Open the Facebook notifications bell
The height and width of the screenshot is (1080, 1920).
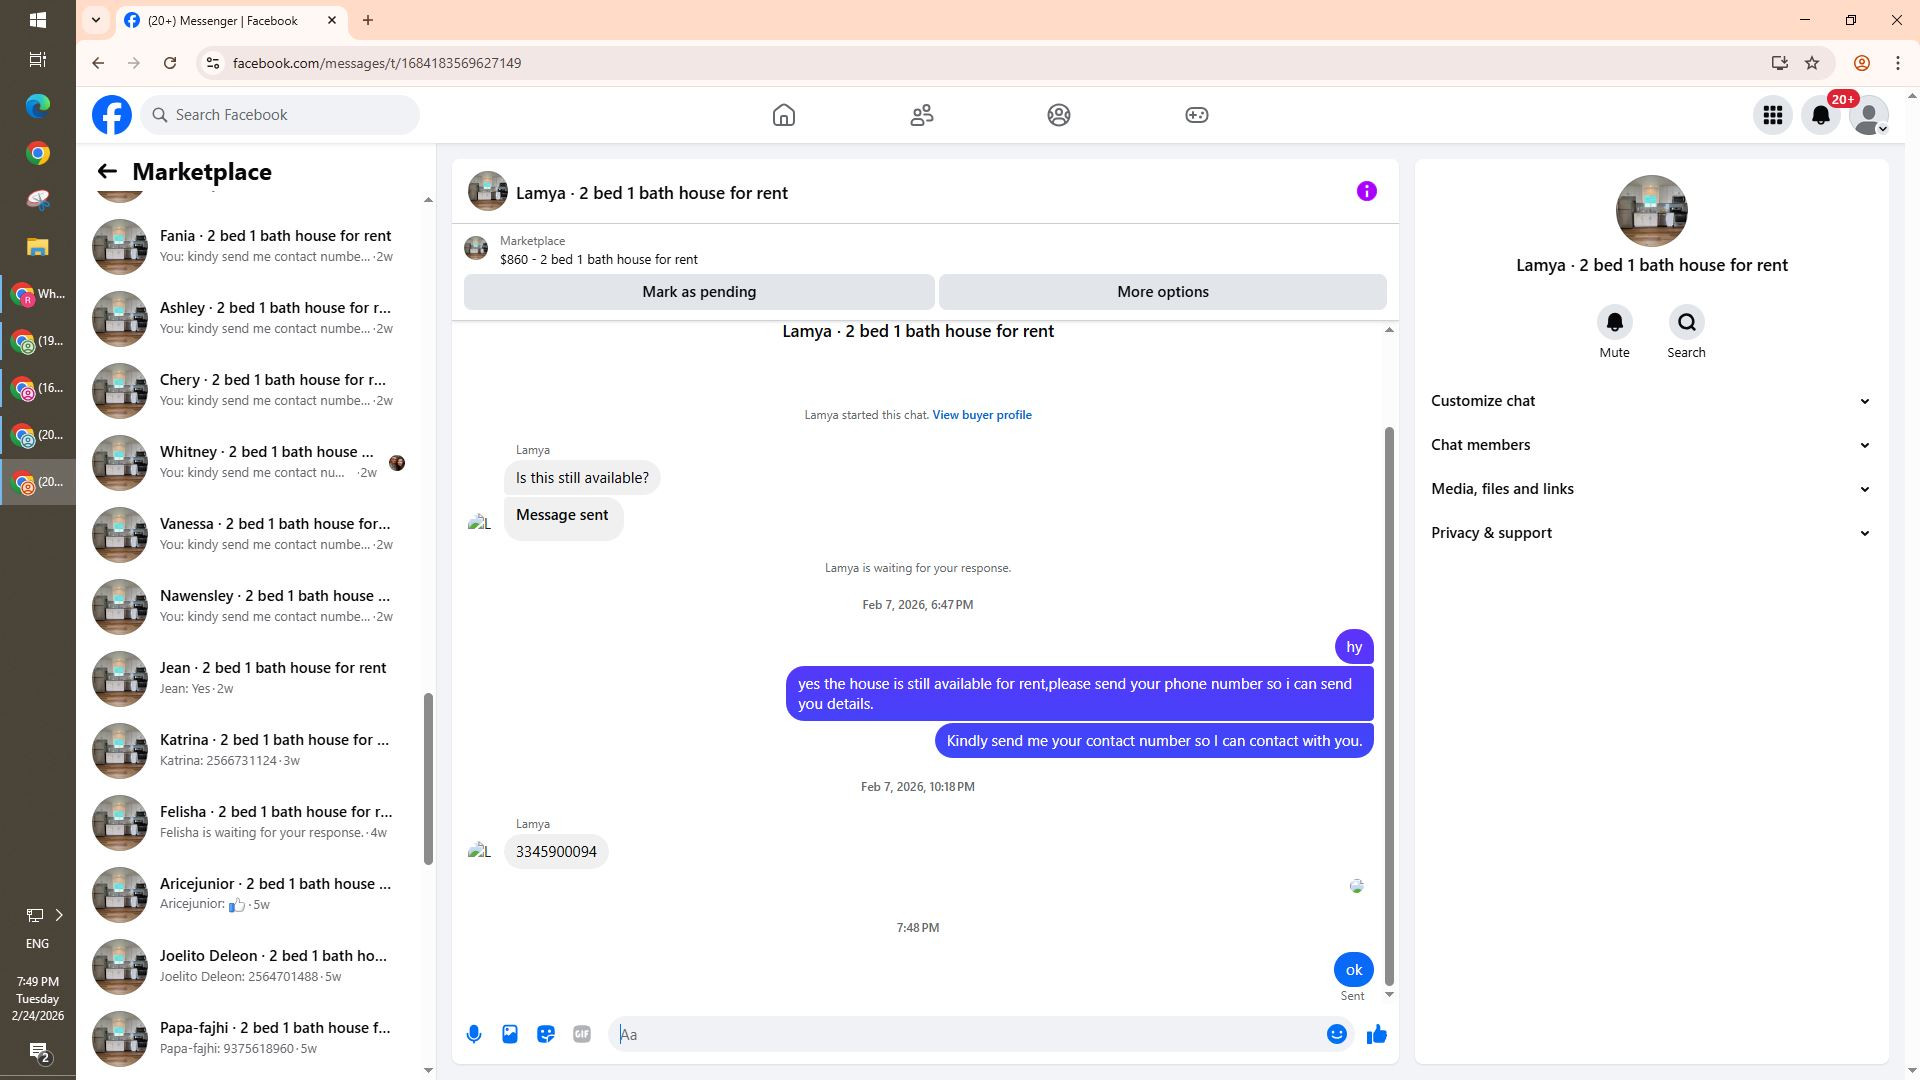pos(1821,115)
